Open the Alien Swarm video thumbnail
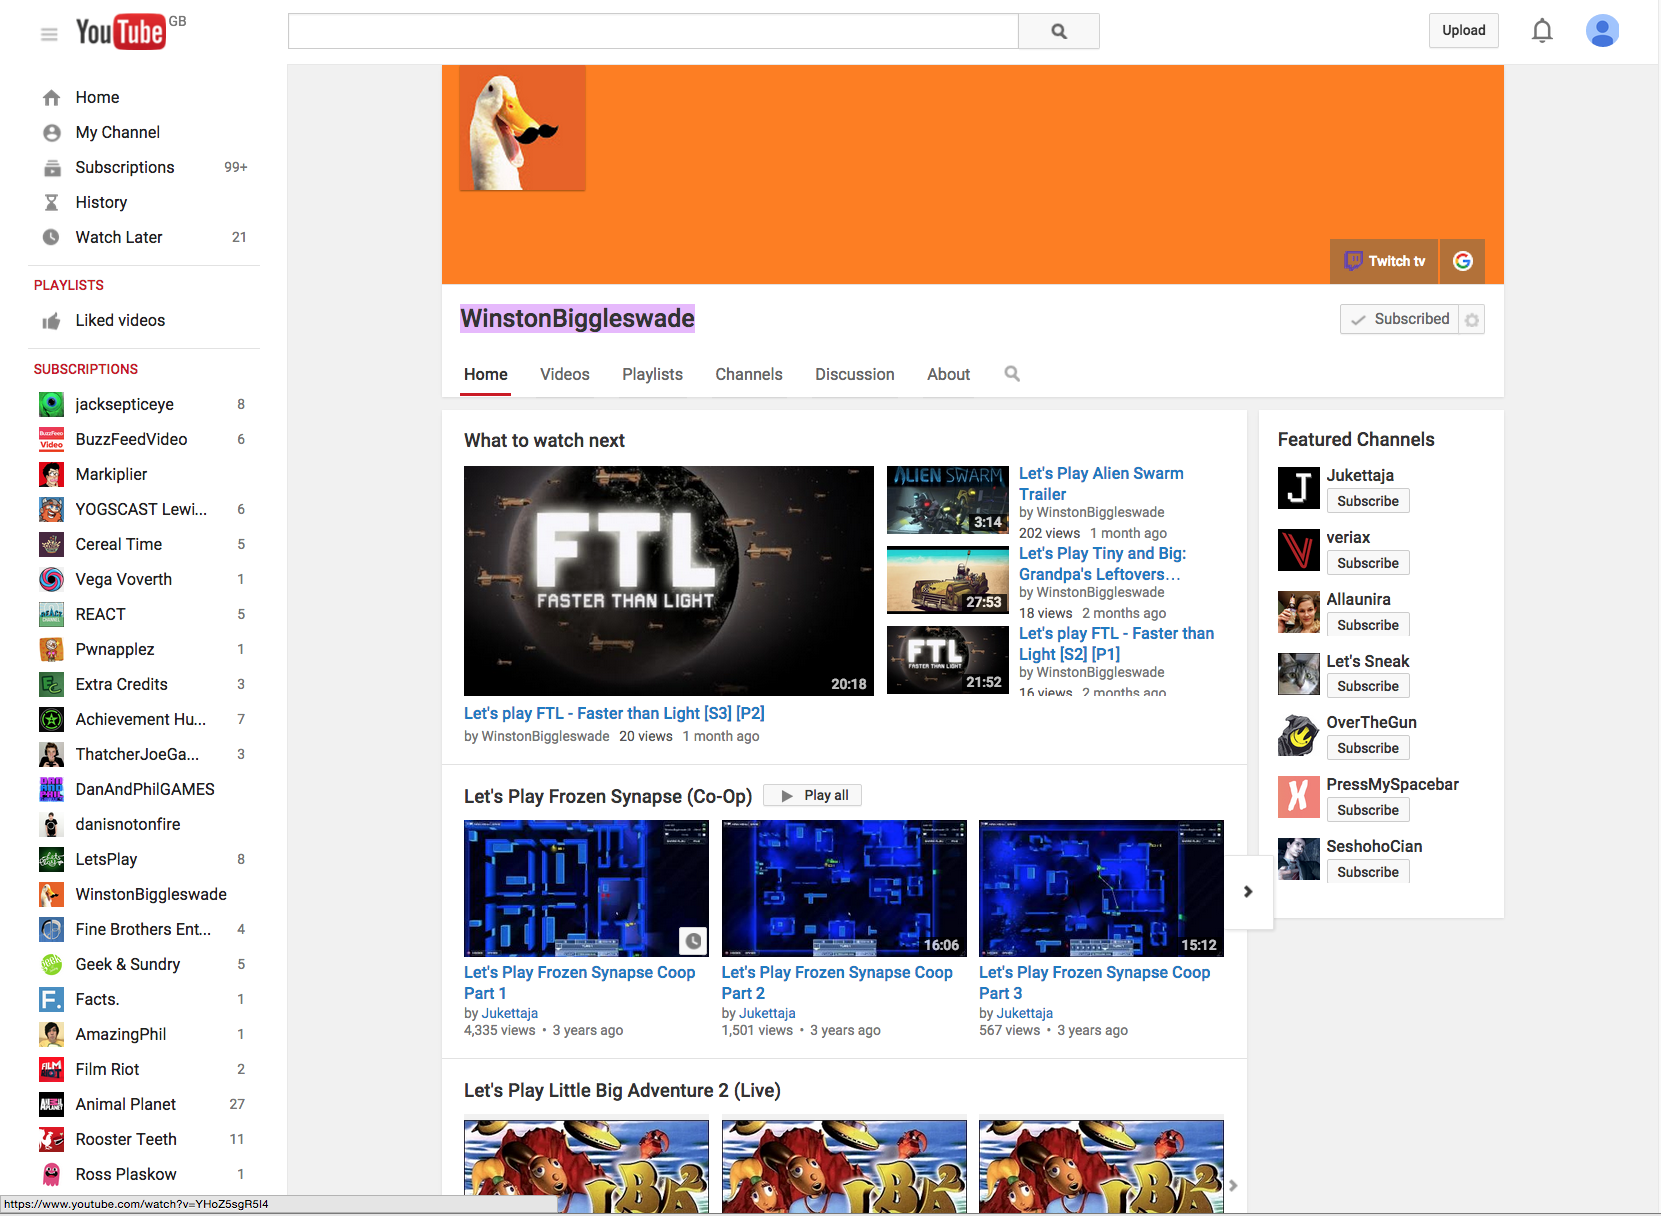This screenshot has width=1661, height=1216. [948, 500]
